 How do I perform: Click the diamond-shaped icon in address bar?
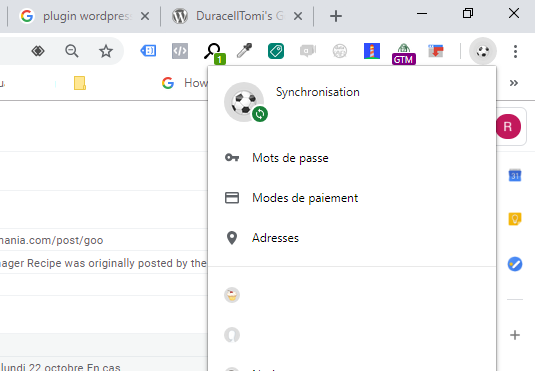38,51
